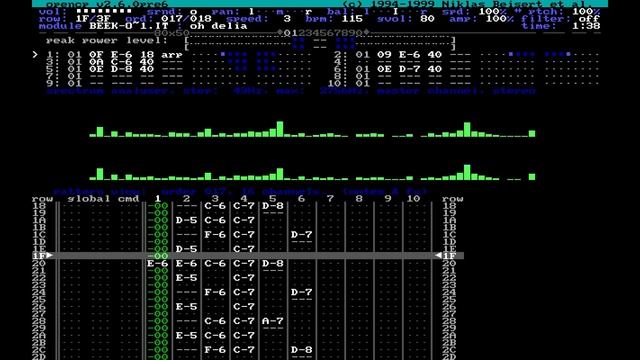Click the filter off setting
The image size is (640, 360).
589,19
